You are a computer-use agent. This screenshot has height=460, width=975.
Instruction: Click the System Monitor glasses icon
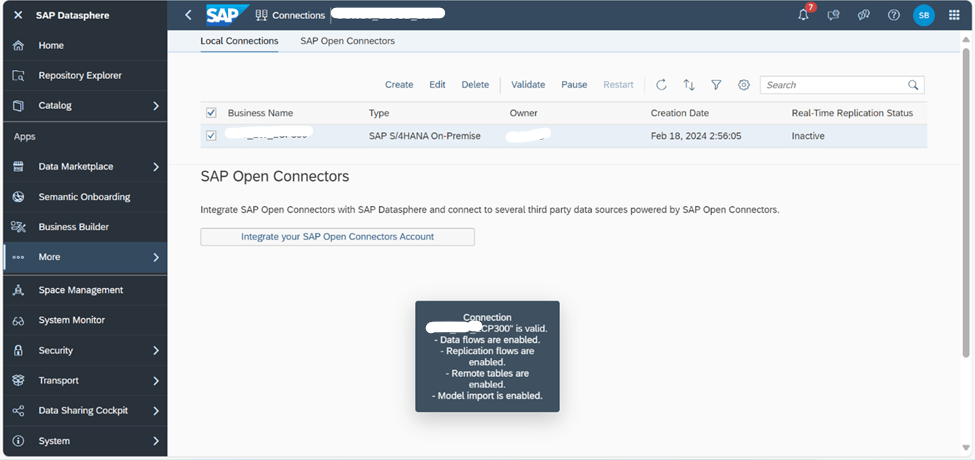click(x=19, y=321)
